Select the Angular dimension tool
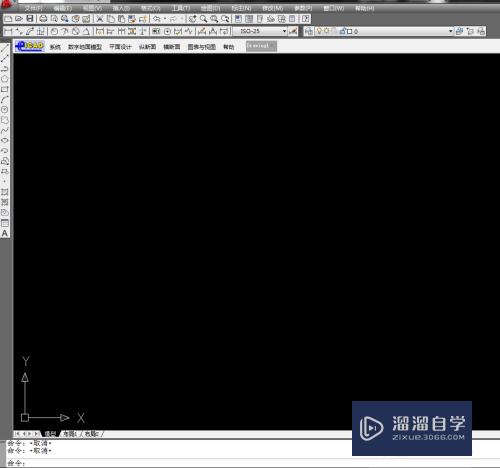This screenshot has width=500, height=468. pyautogui.click(x=86, y=31)
